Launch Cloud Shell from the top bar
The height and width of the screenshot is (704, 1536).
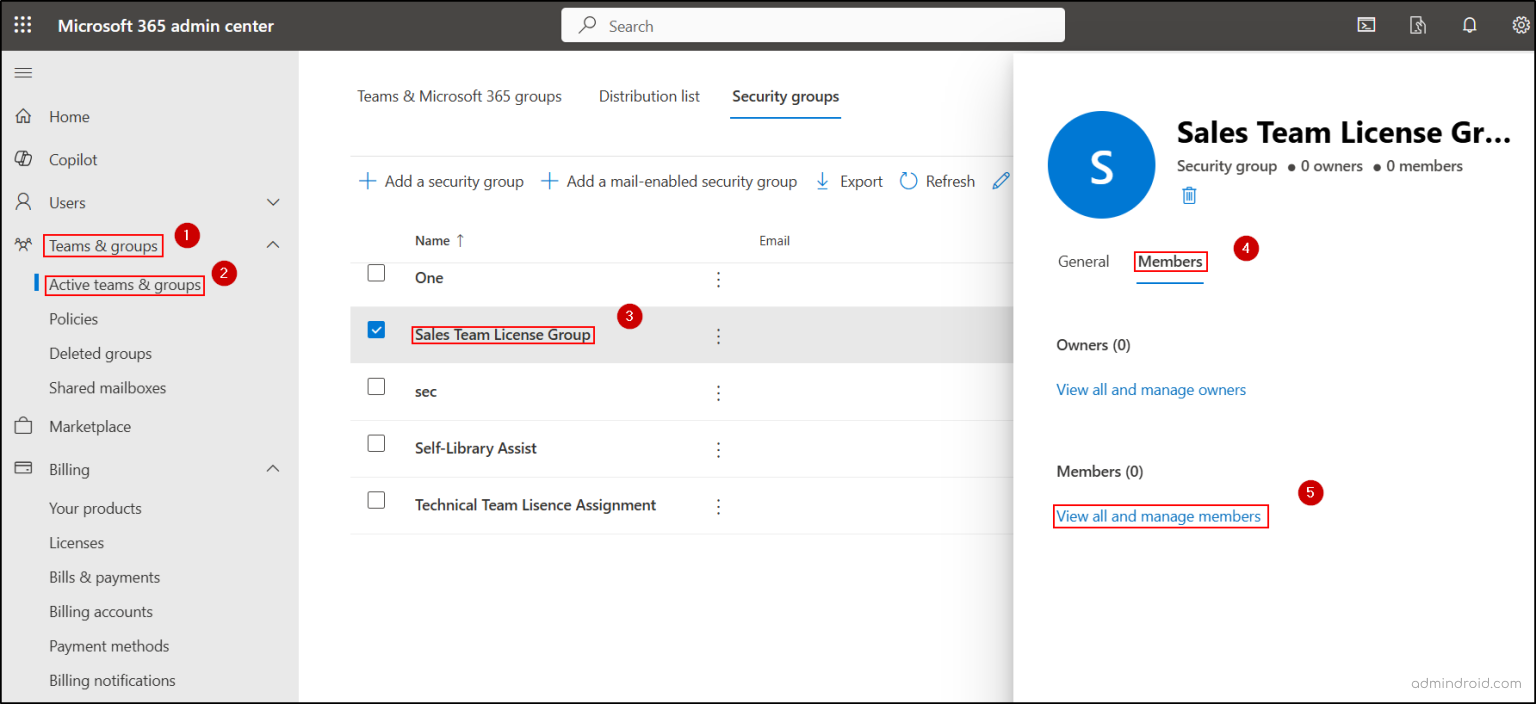tap(1366, 24)
